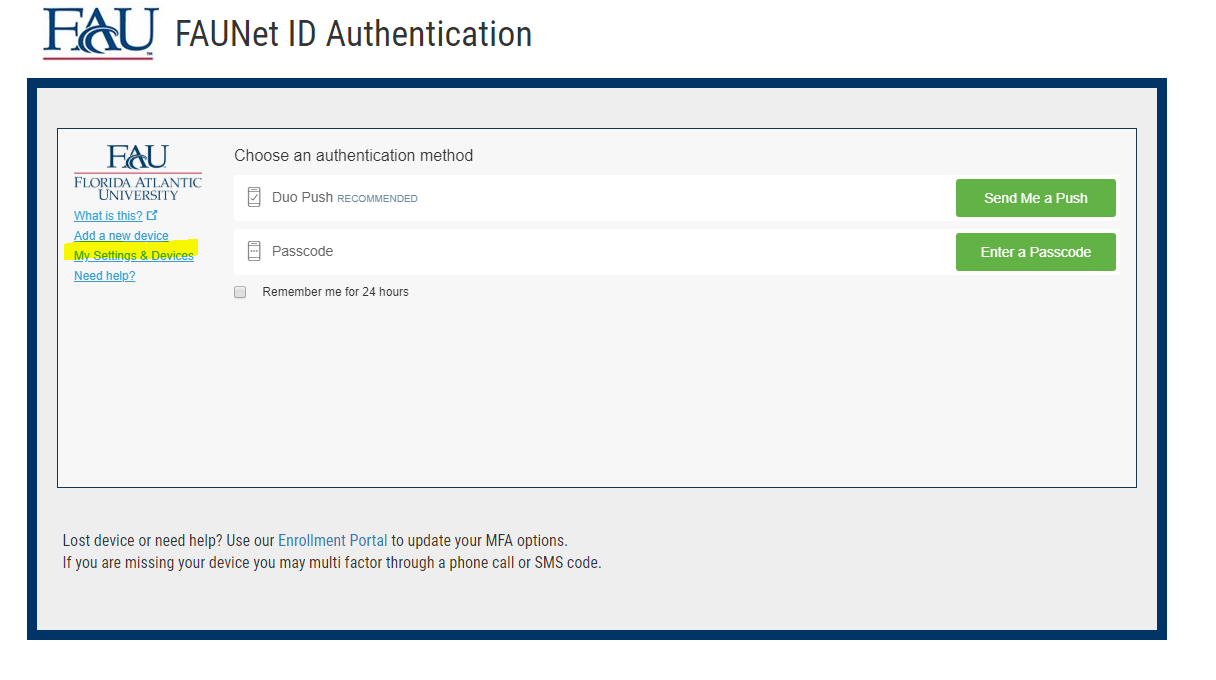Screen dimensions: 1216x680
Task: Open "Add a new device"
Action: point(121,235)
